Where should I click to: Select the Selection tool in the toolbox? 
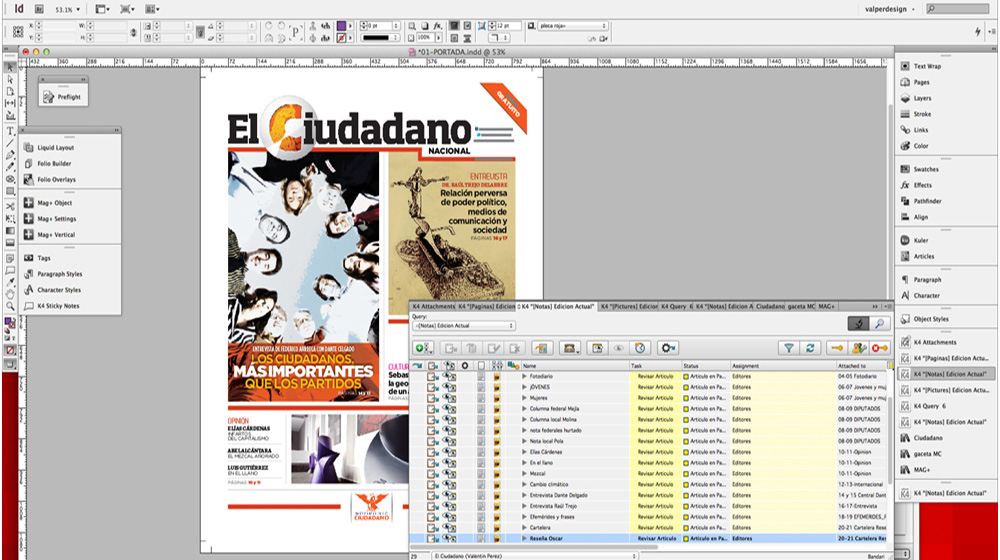tap(10, 67)
